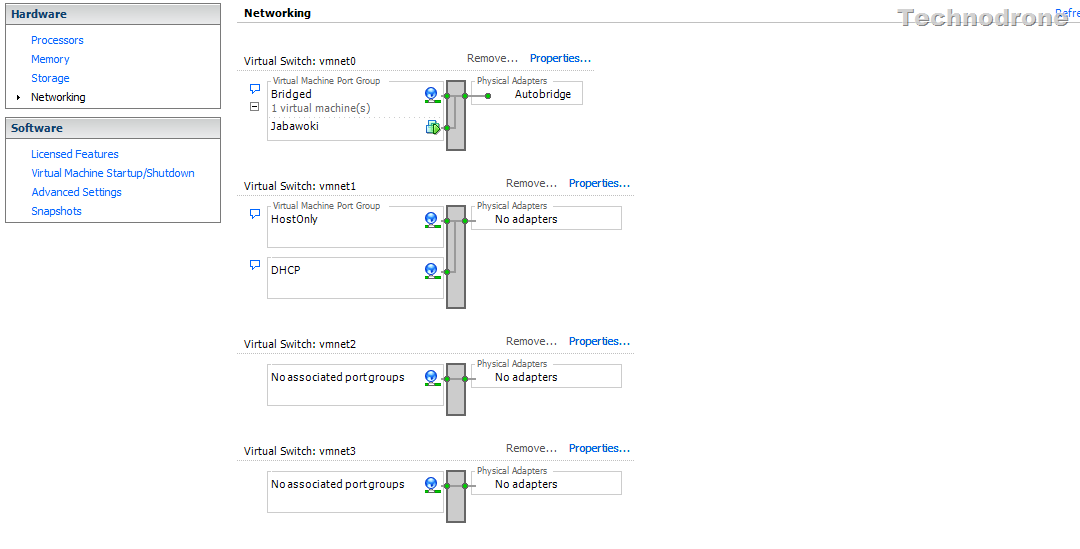Click the vmnet0 switch block graphic
This screenshot has width=1080, height=549.
pyautogui.click(x=456, y=115)
